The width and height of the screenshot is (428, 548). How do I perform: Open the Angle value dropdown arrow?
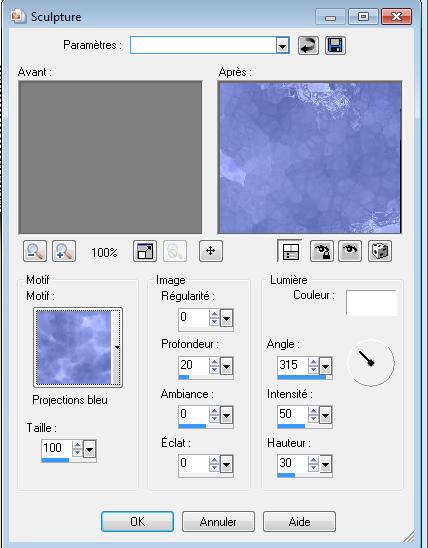(x=325, y=367)
